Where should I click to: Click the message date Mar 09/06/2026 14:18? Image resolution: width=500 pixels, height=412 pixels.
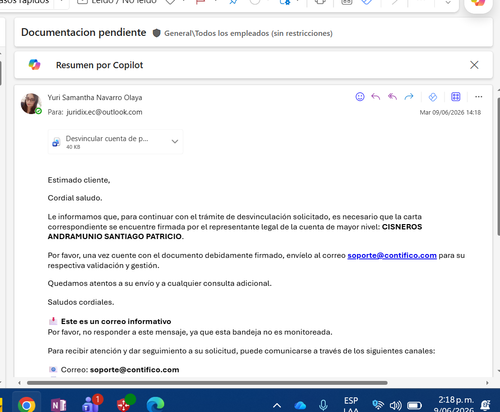click(x=450, y=112)
